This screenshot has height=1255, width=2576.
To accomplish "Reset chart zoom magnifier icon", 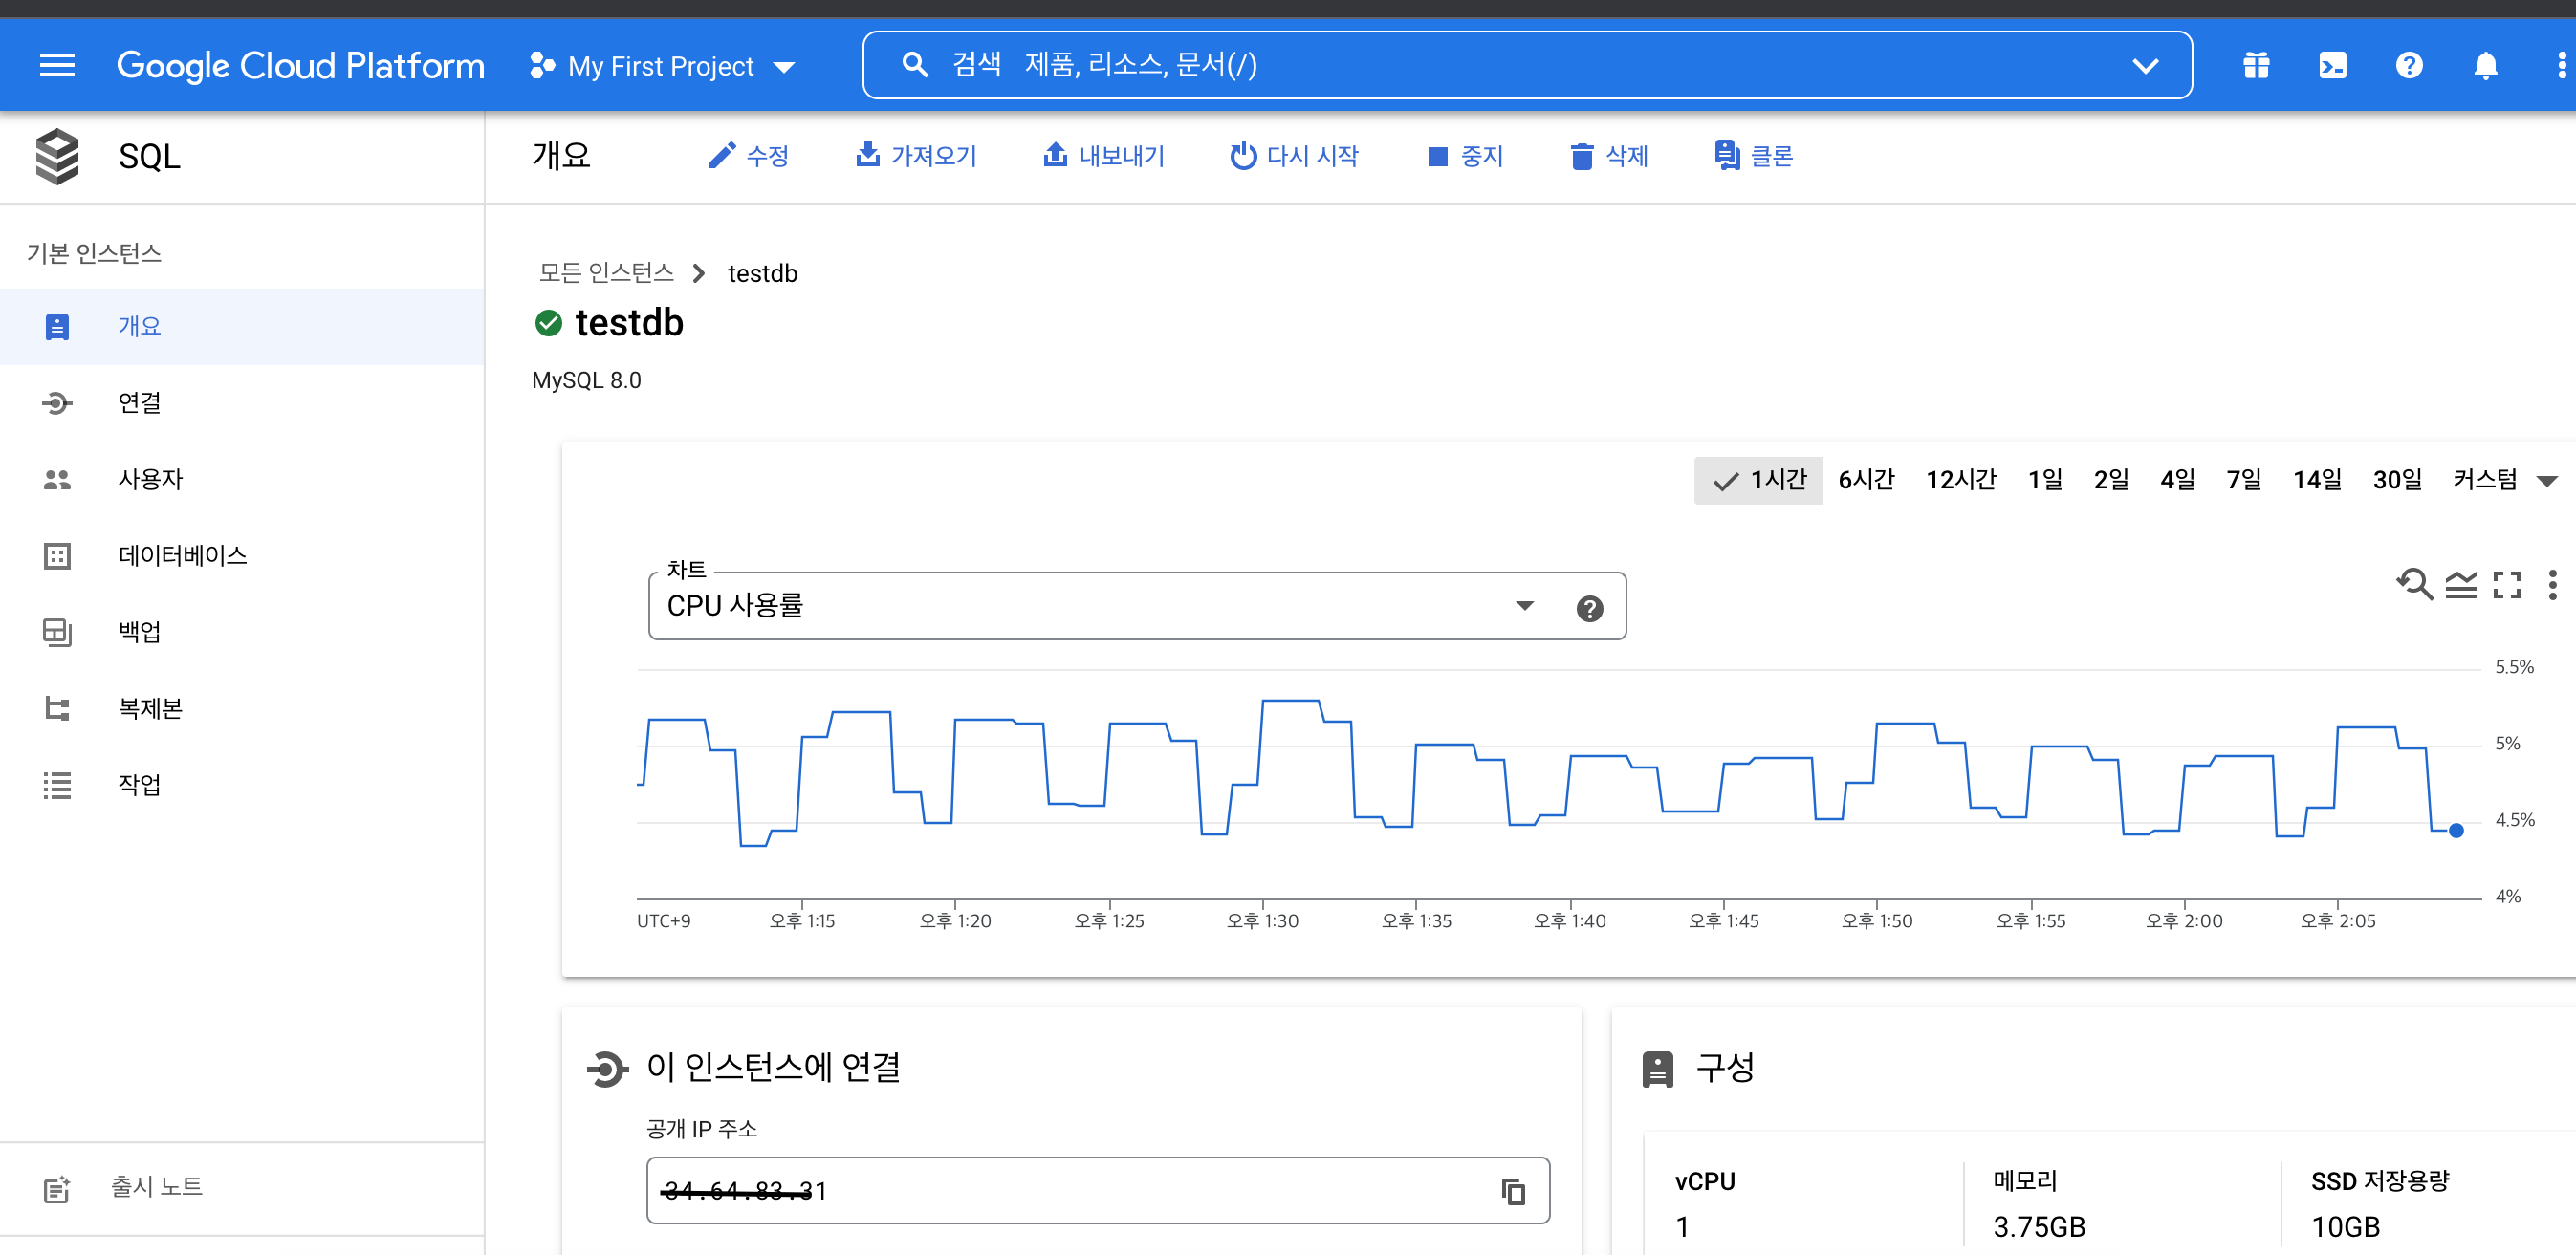I will coord(2414,584).
